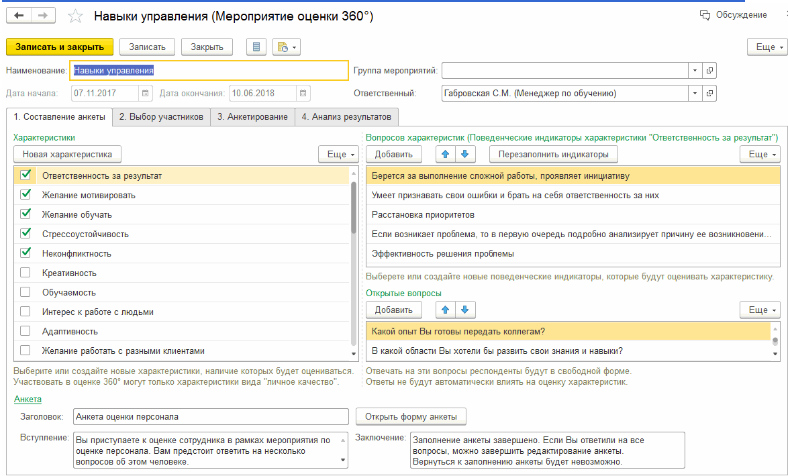Screen dimensions: 788x476
Task: Select 'Расстановка приоритетов' indicator row
Action: click(x=573, y=215)
